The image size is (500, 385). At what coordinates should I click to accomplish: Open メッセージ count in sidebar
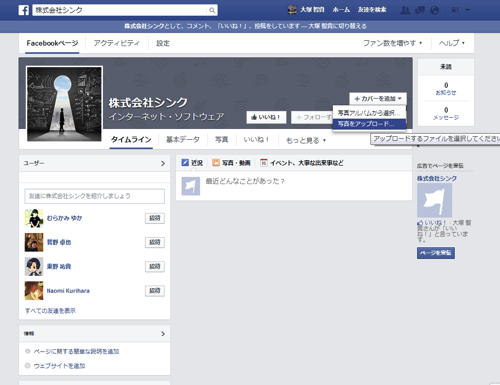[446, 114]
